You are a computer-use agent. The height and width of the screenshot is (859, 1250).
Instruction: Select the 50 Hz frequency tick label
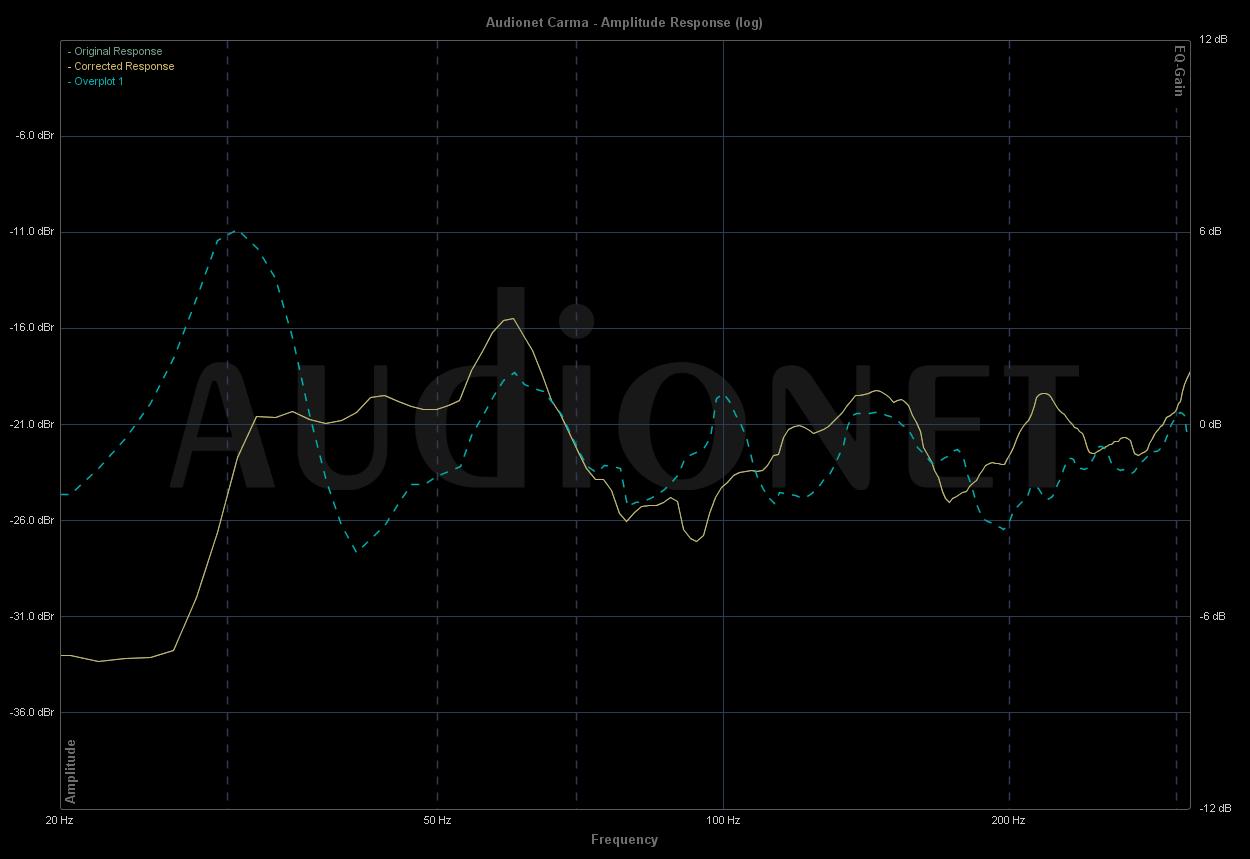(x=437, y=820)
